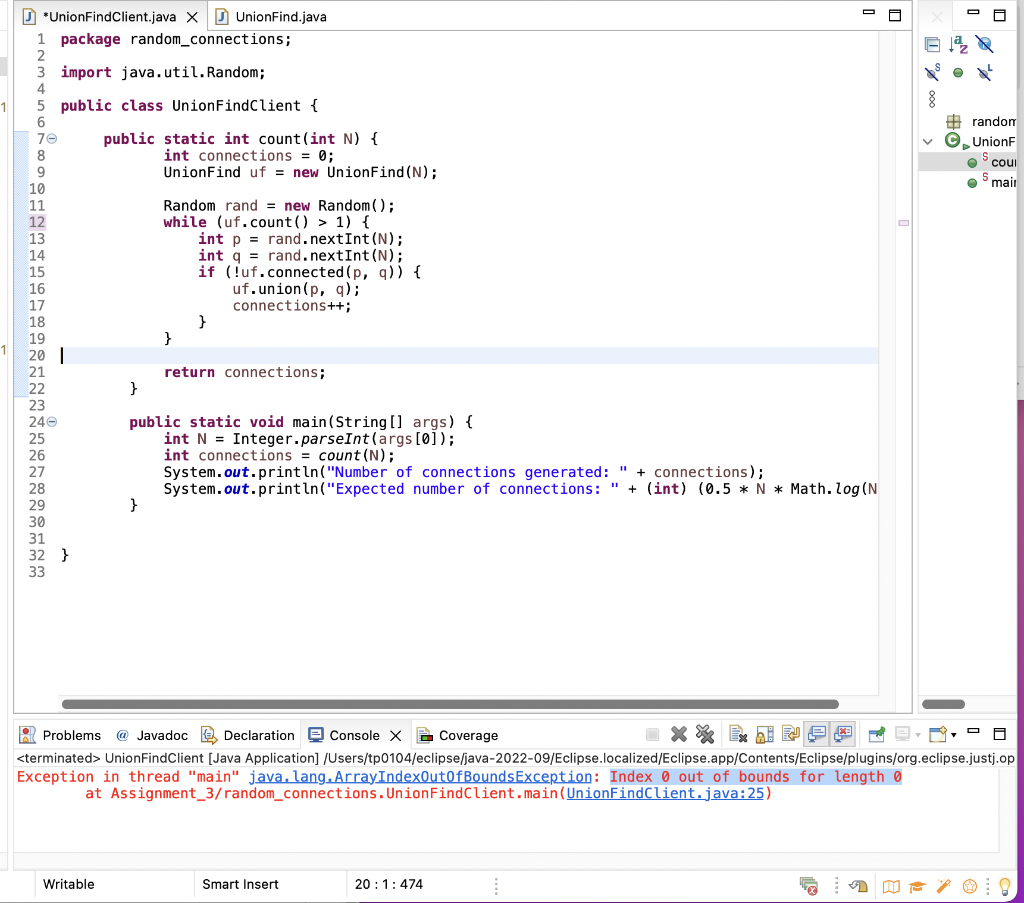
Task: Click the editor's horizontal scrollbar
Action: tap(450, 704)
